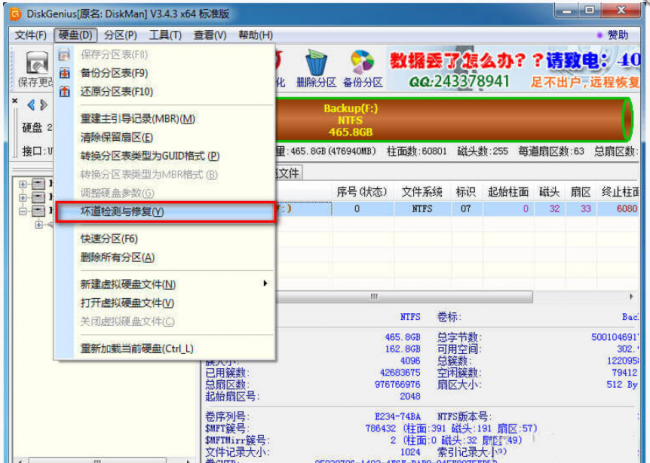Open the 分区(P) menu
This screenshot has height=463, width=650.
[x=121, y=35]
